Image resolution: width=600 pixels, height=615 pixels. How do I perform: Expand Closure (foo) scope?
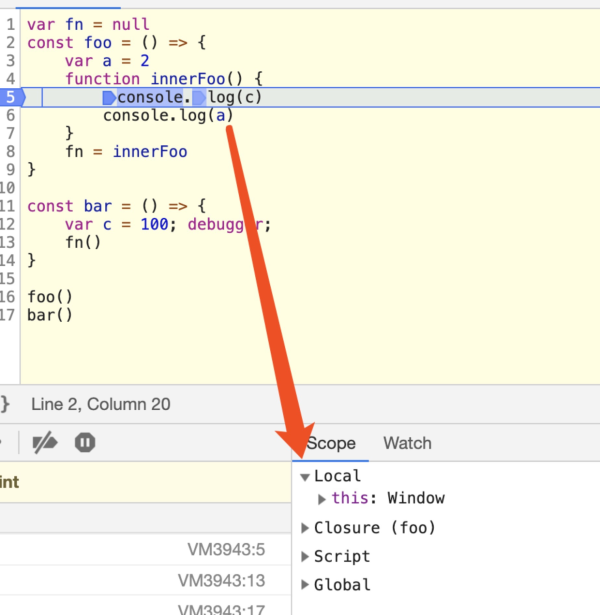[x=305, y=528]
